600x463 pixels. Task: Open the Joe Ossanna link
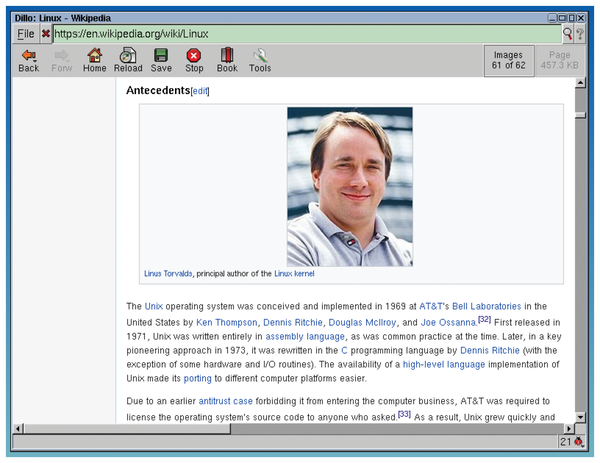(x=448, y=323)
